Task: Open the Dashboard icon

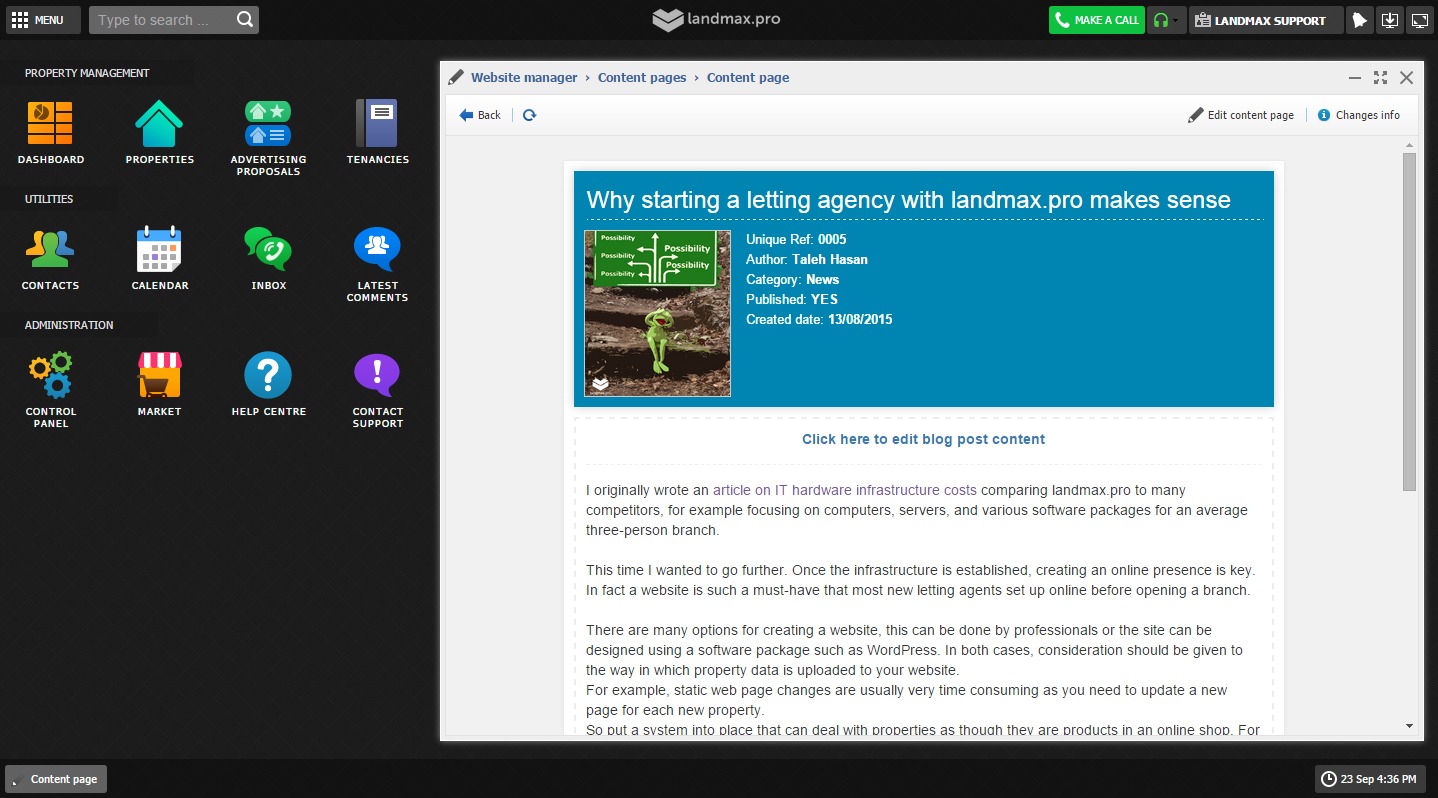Action: pos(50,124)
